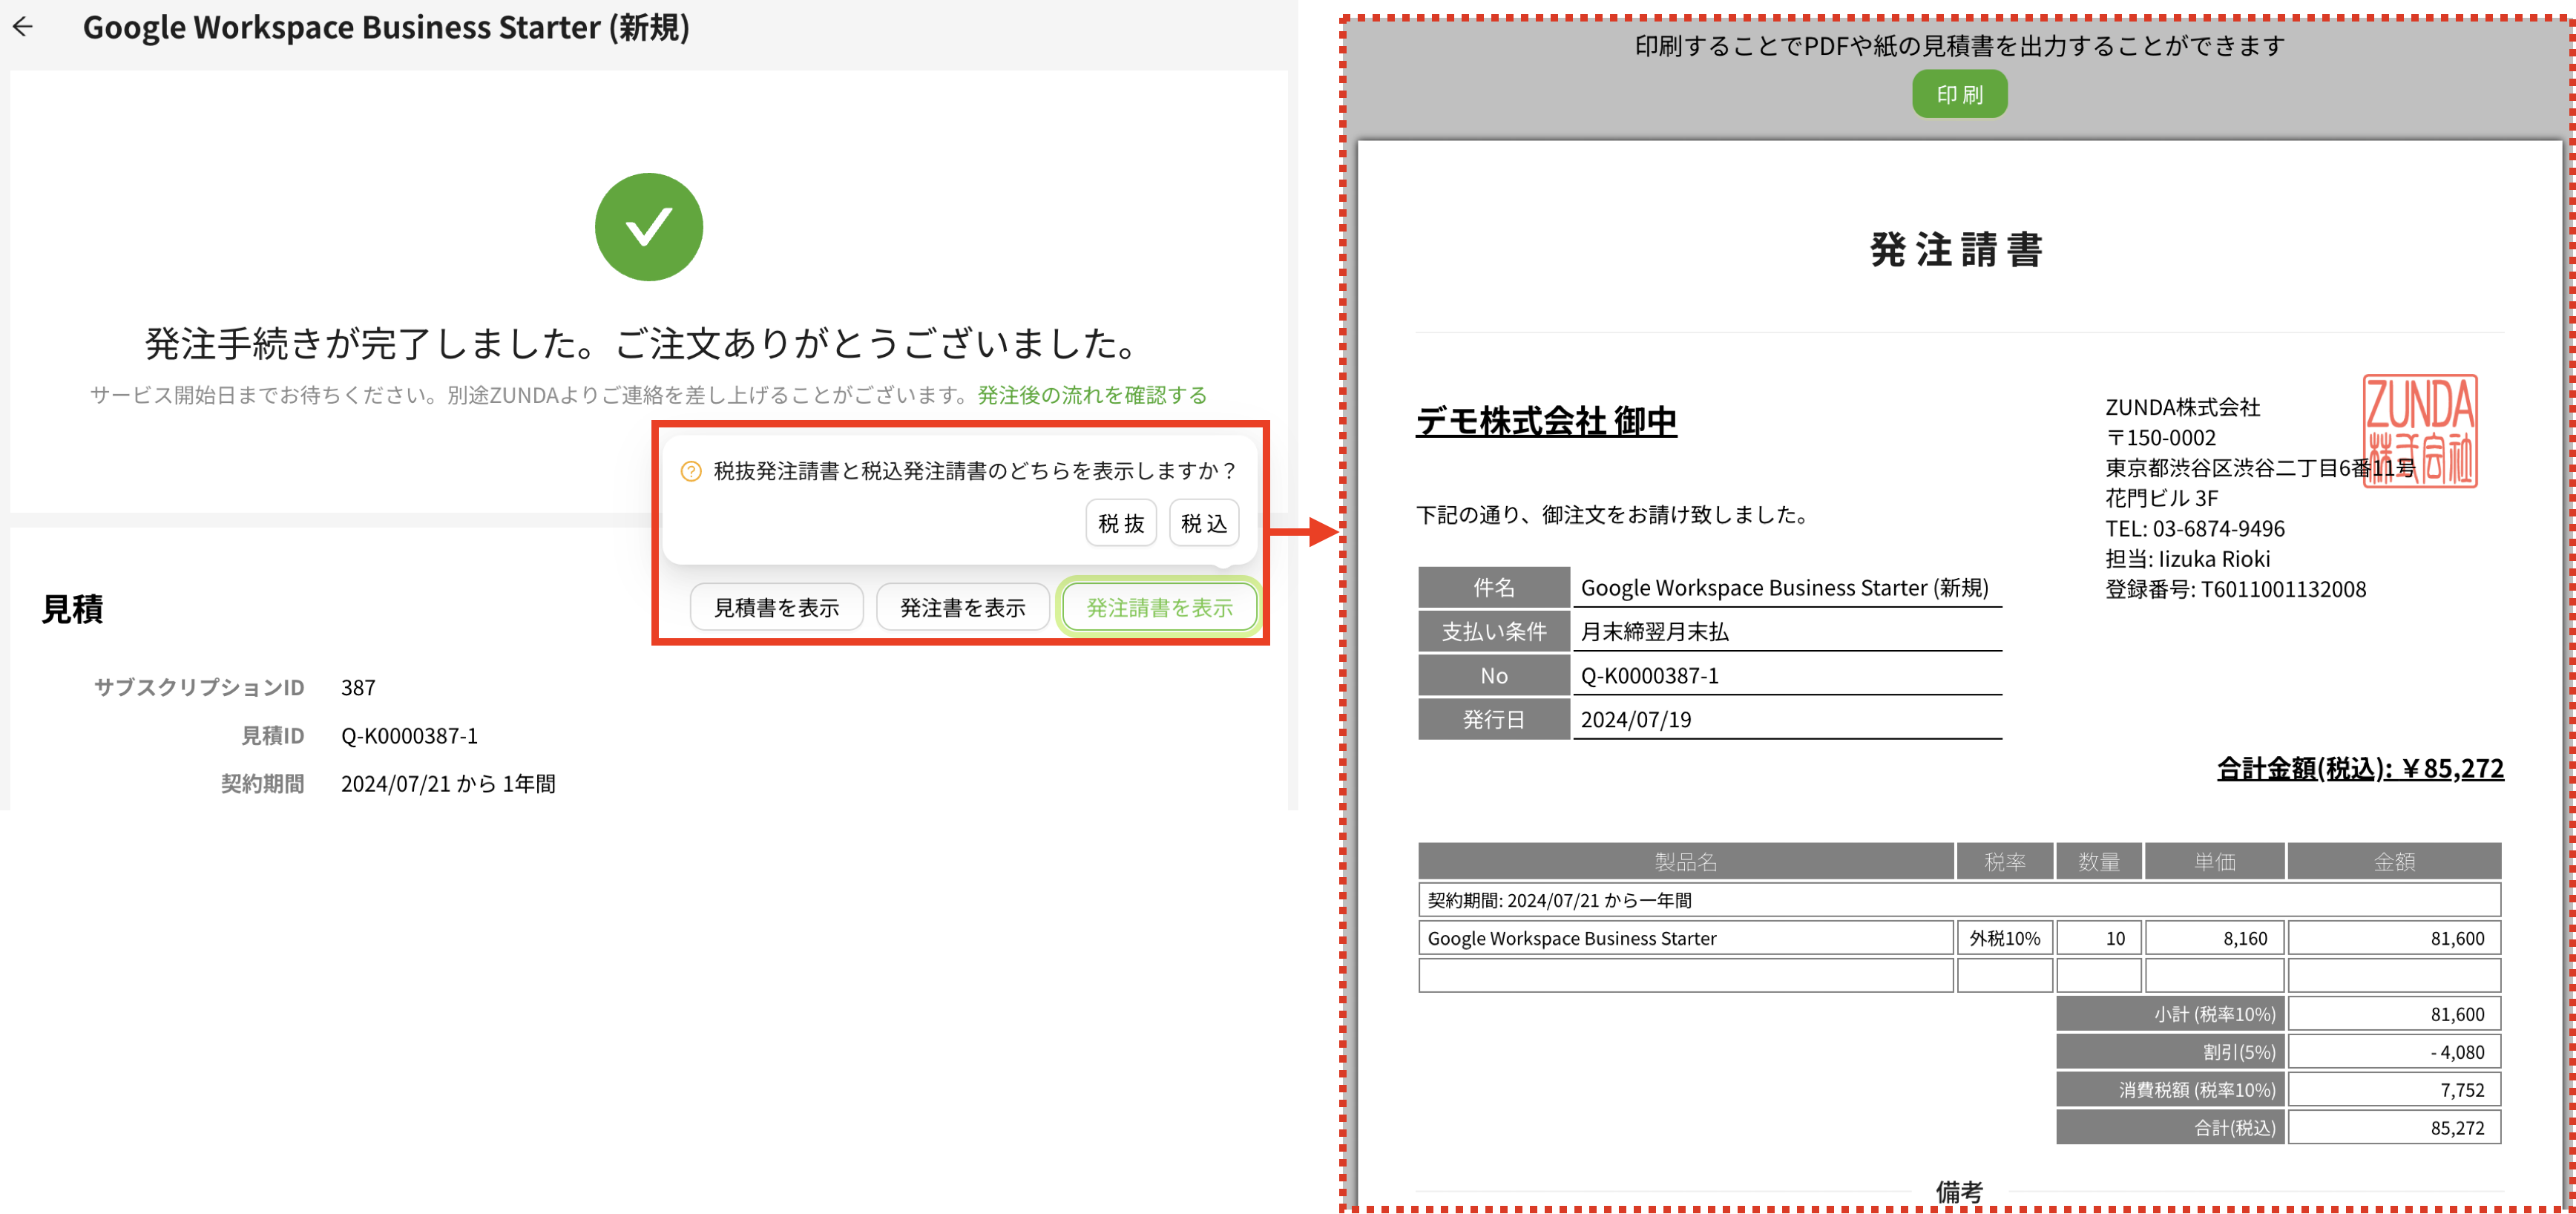
Task: Click the 合計金額(税込): ¥85,272 text
Action: click(2360, 768)
